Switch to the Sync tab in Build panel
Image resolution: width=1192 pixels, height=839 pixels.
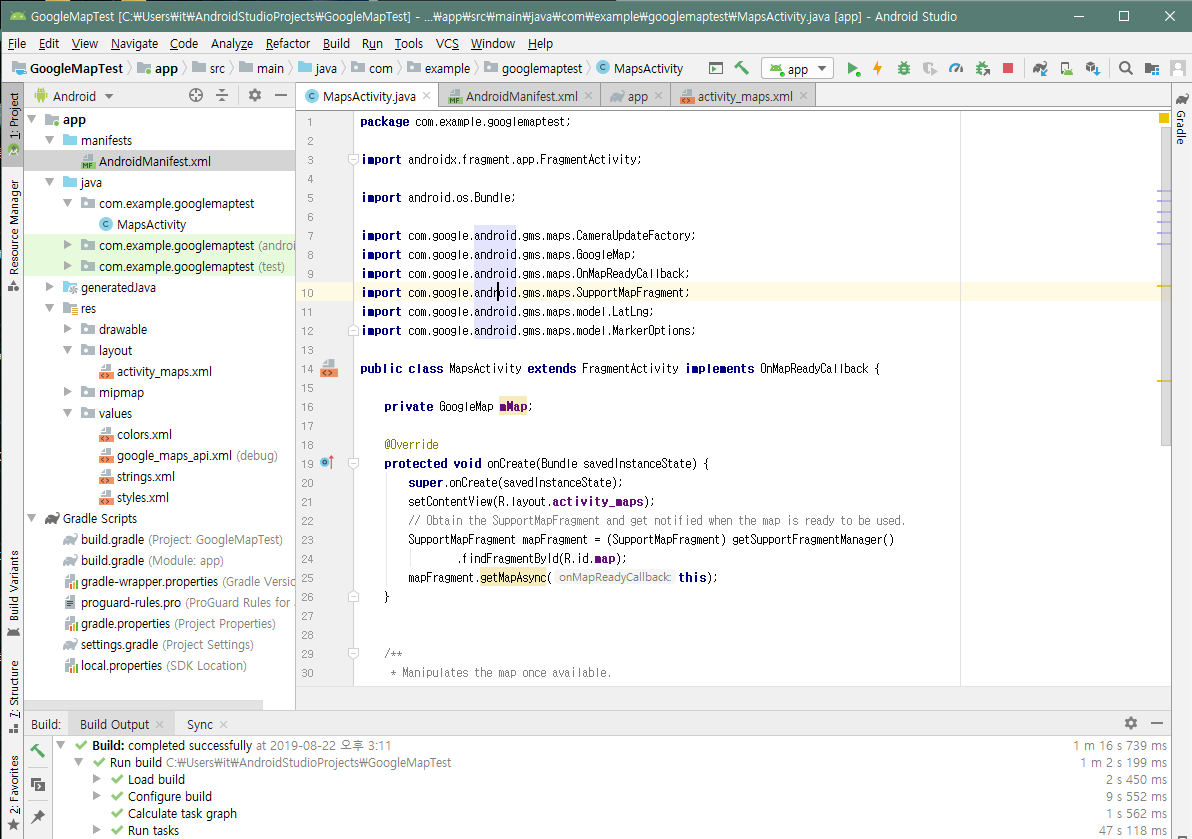click(200, 724)
